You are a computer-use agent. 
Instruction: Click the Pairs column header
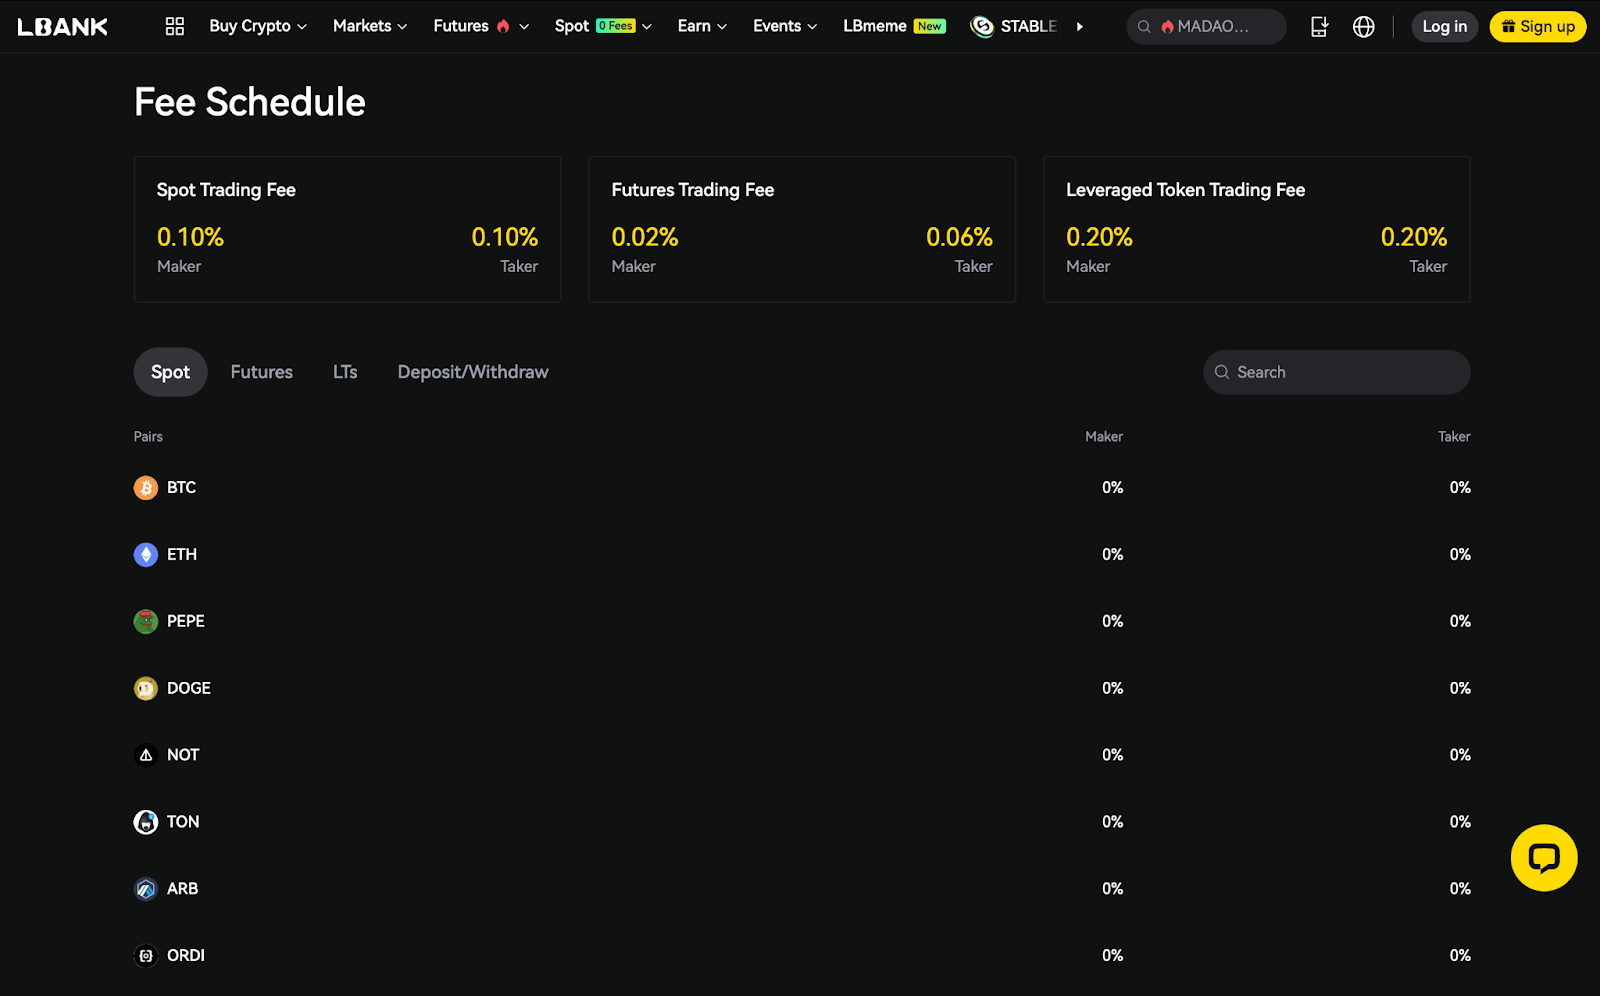[x=148, y=437]
